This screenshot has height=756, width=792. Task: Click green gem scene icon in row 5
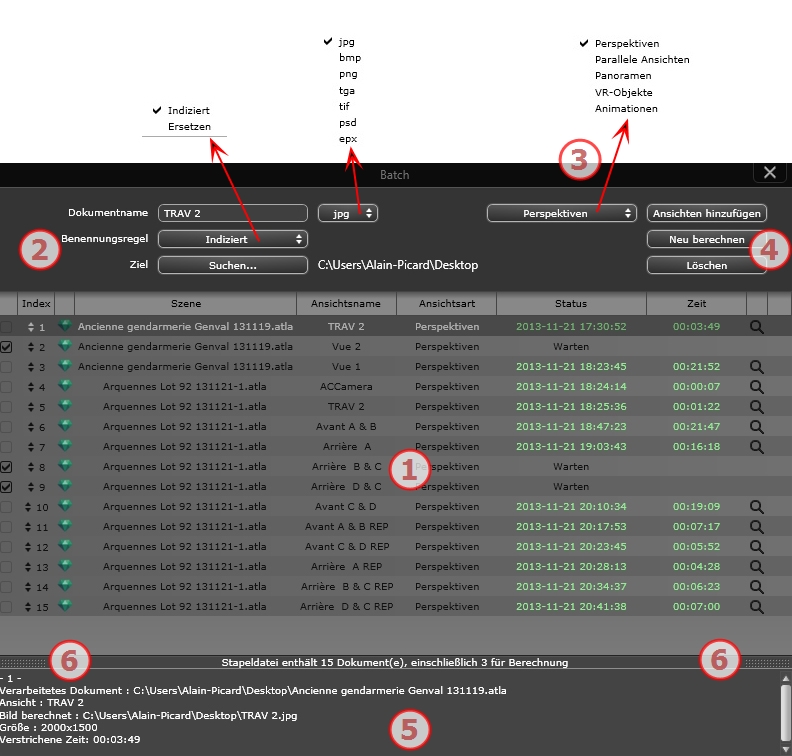click(66, 406)
